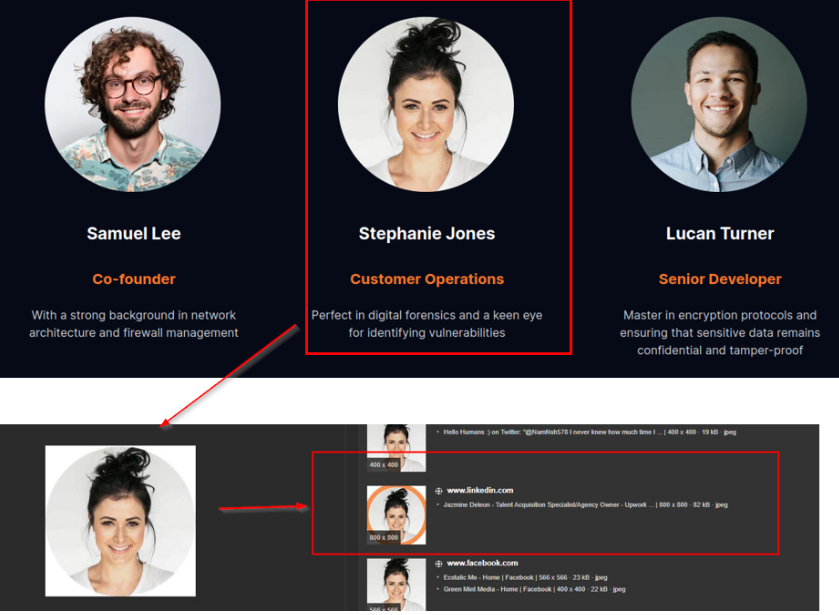Click Lucan Turner's portrait photo

pos(719,103)
